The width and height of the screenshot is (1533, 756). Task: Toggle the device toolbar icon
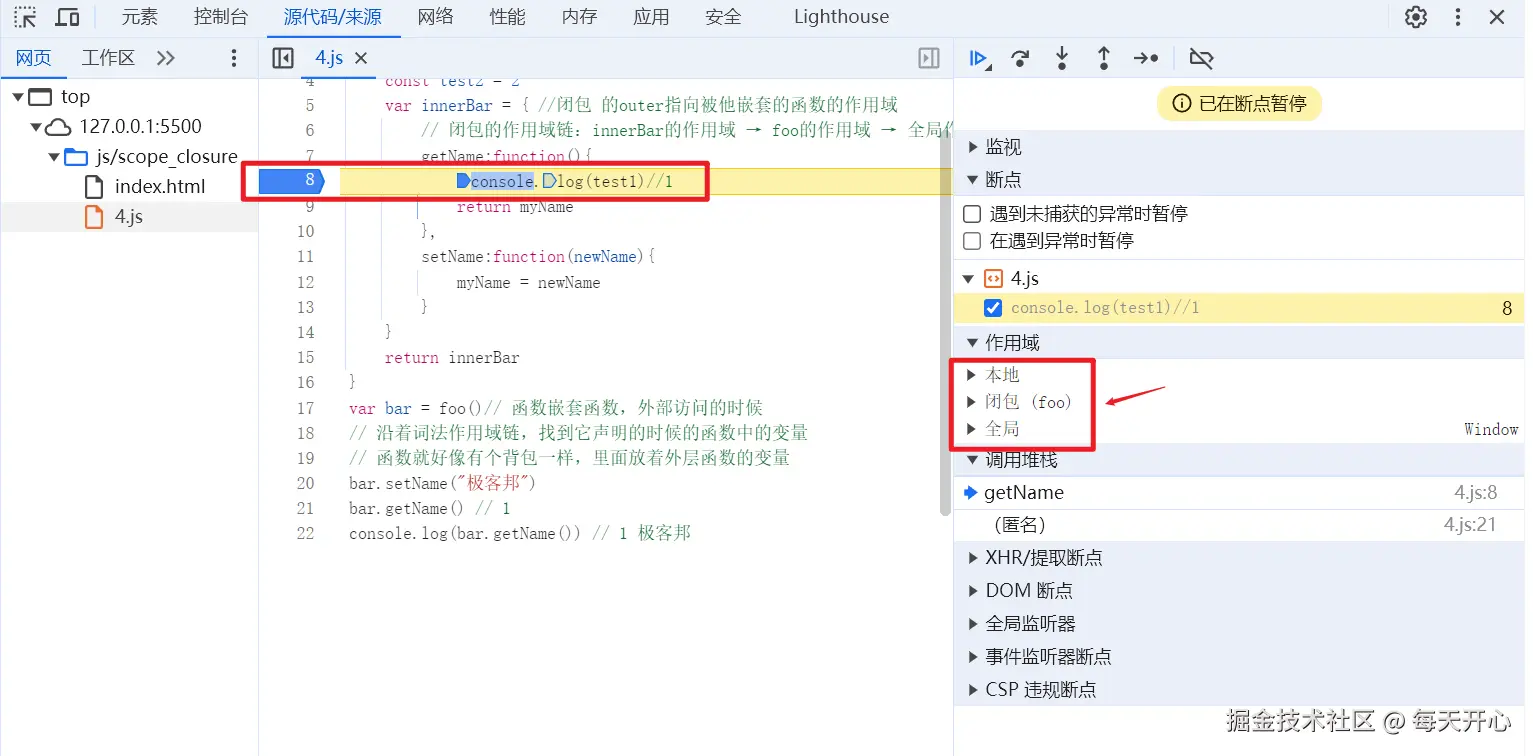(67, 17)
